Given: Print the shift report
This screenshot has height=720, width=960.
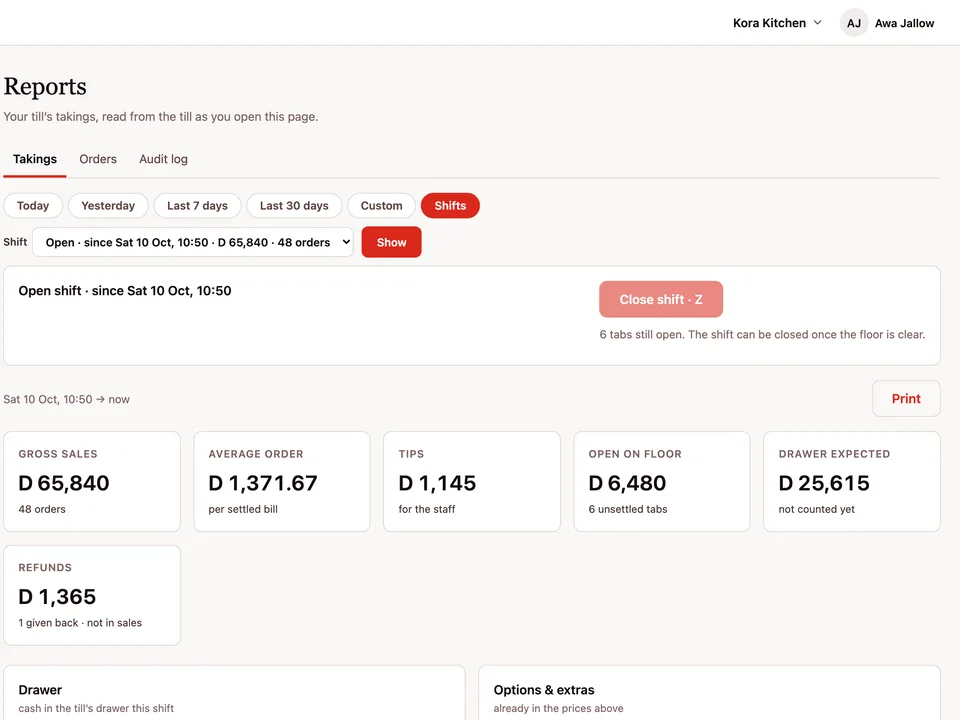Looking at the screenshot, I should [x=906, y=399].
